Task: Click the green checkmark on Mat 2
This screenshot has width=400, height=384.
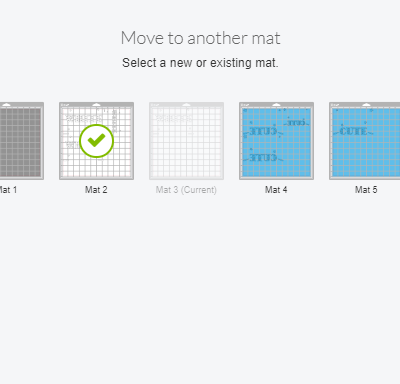Action: [97, 141]
